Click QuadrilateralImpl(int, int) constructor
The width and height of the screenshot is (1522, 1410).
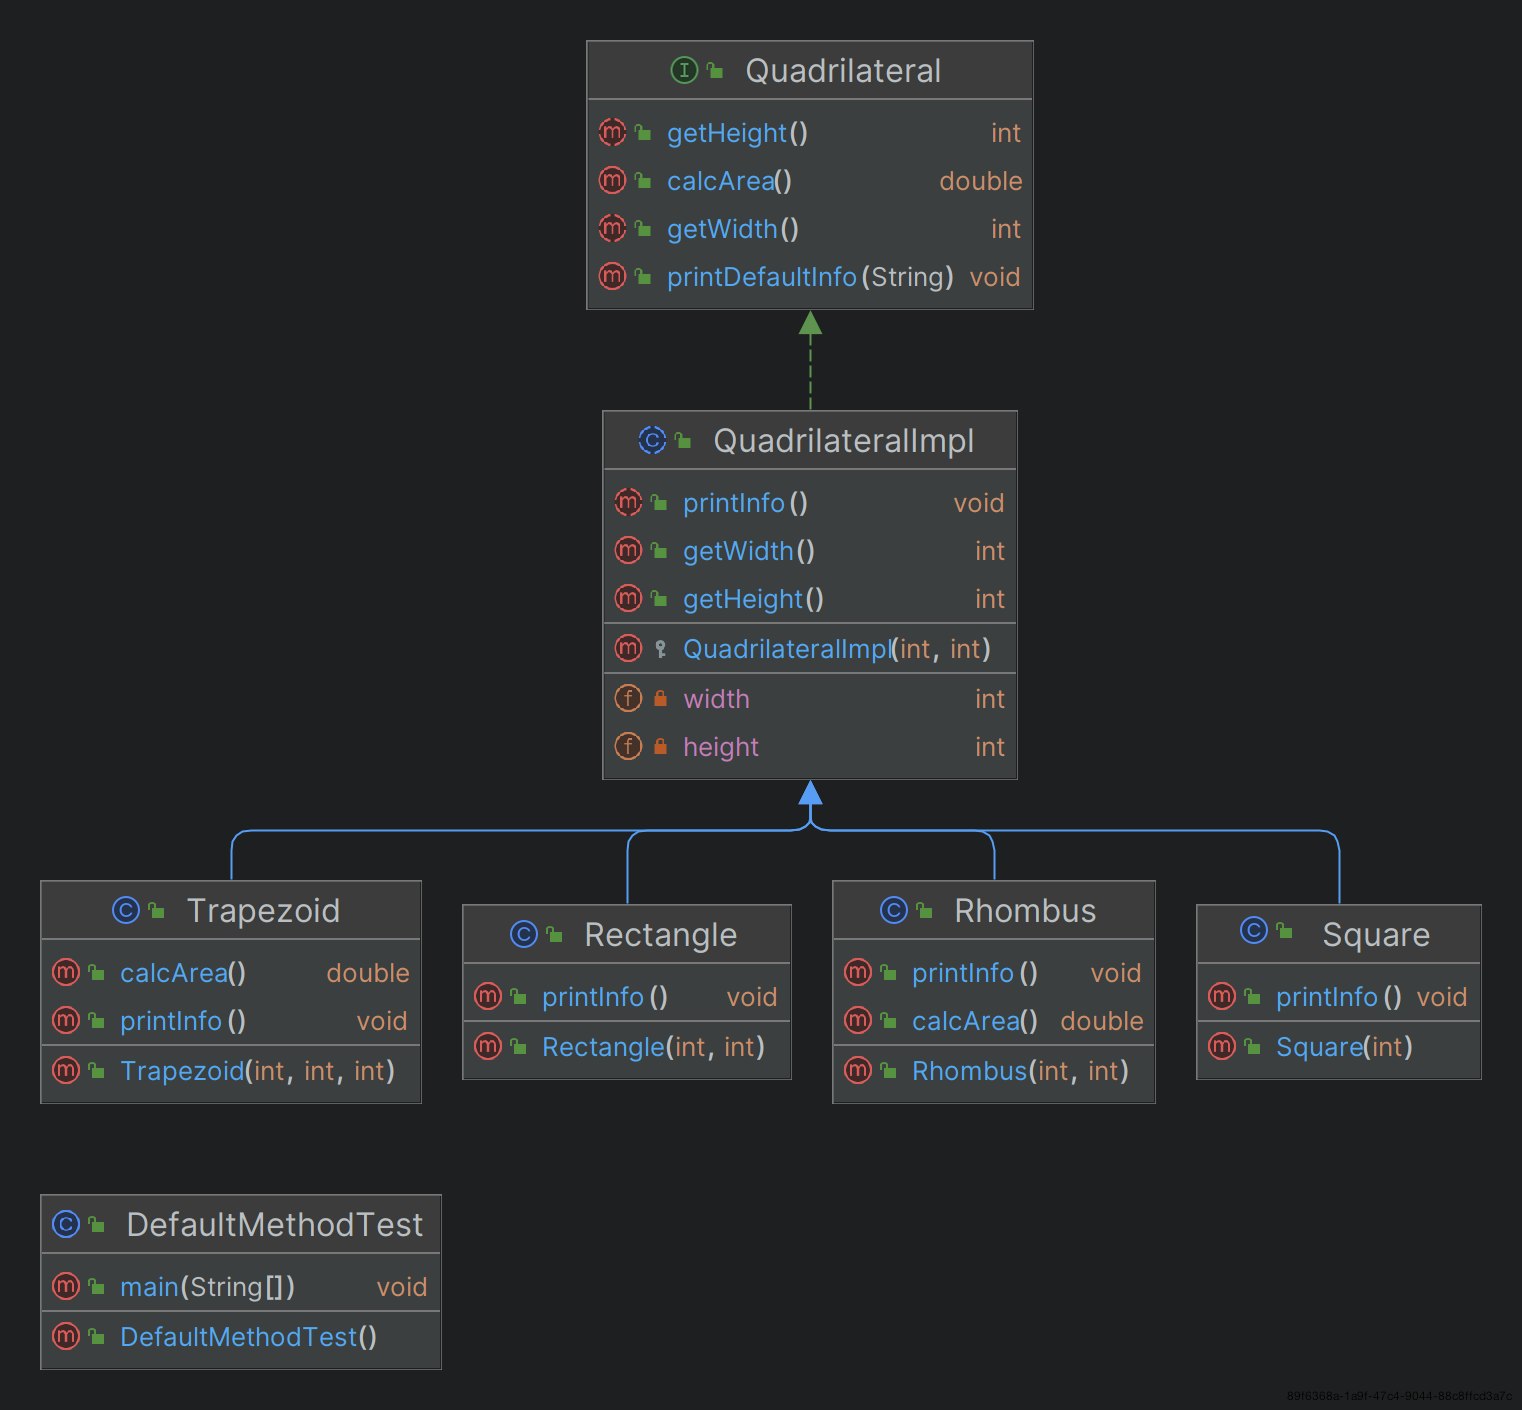836,649
